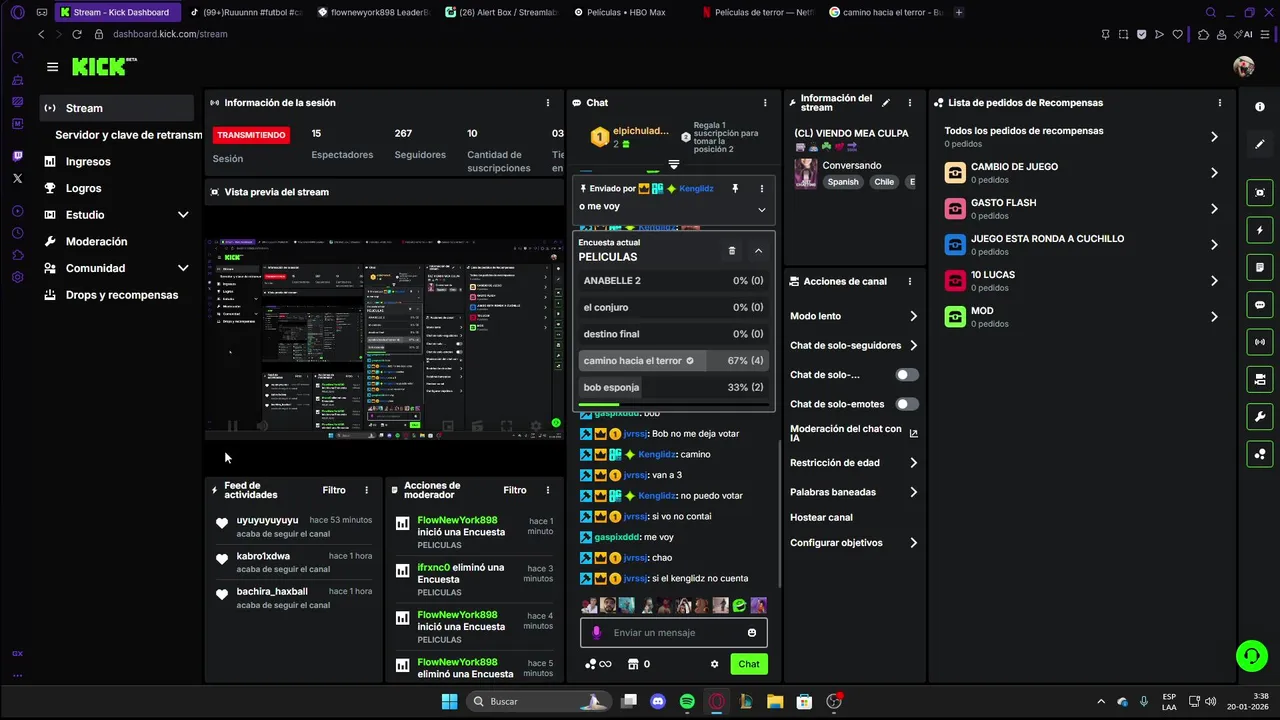Image resolution: width=1280 pixels, height=720 pixels.
Task: Click the shop icon below chat
Action: click(x=632, y=664)
